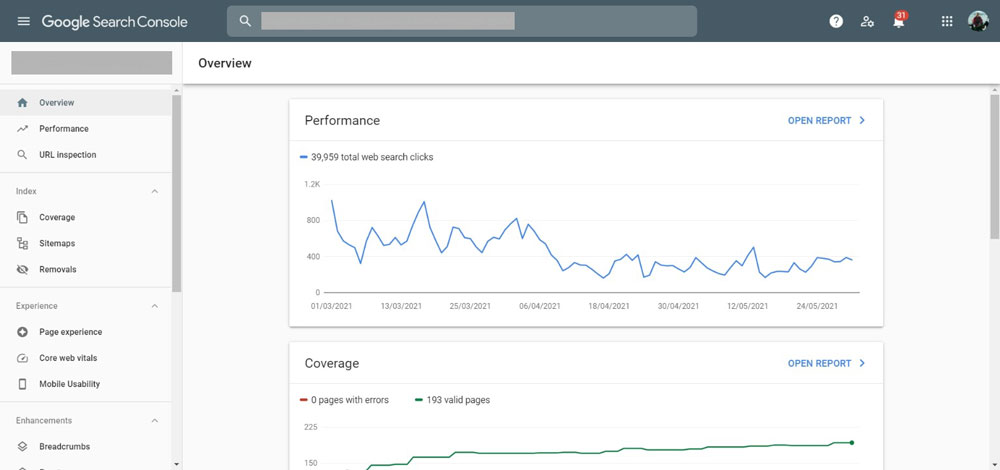Click the main page vertical scrollbar
The width and height of the screenshot is (1000, 470).
[995, 167]
